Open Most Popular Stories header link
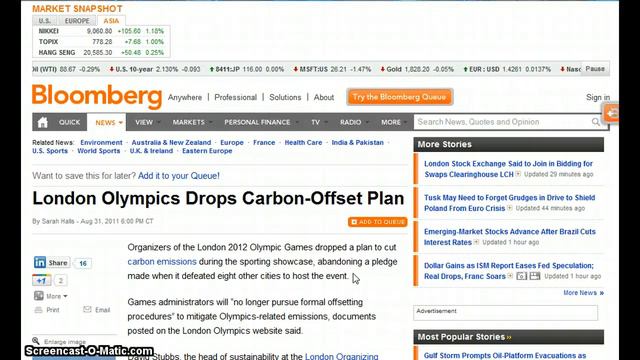 pos(464,337)
